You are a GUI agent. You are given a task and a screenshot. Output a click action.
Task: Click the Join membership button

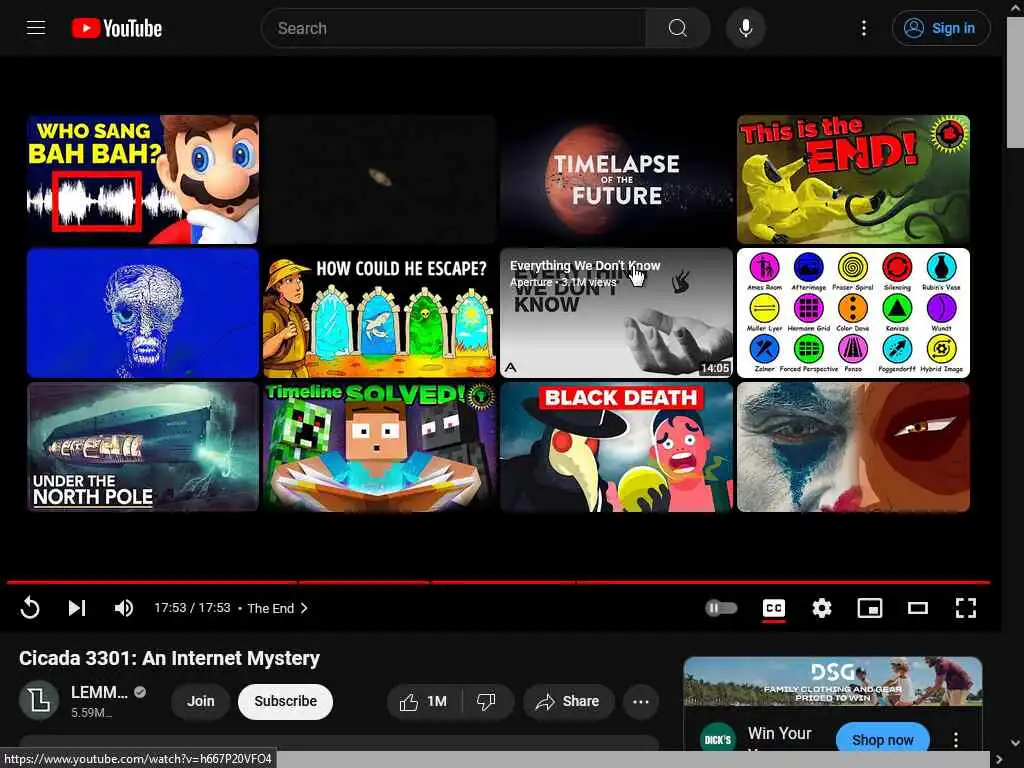[x=200, y=701]
